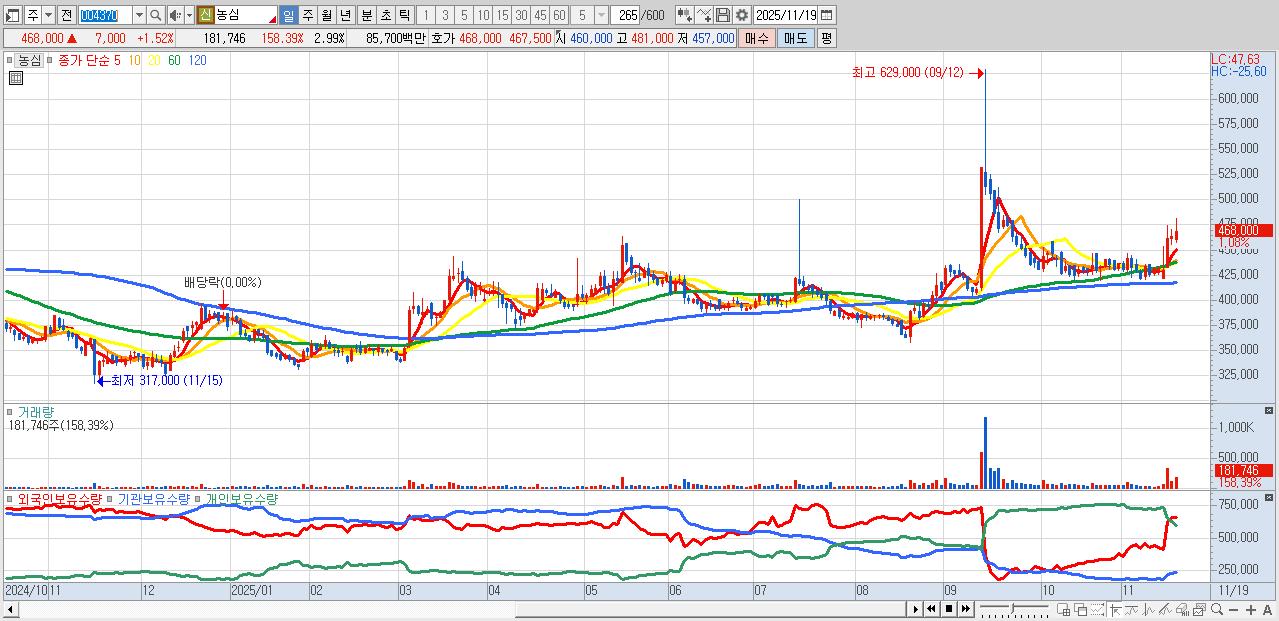This screenshot has height=621, width=1279.
Task: Click the 20 moving average legend number
Action: [154, 60]
